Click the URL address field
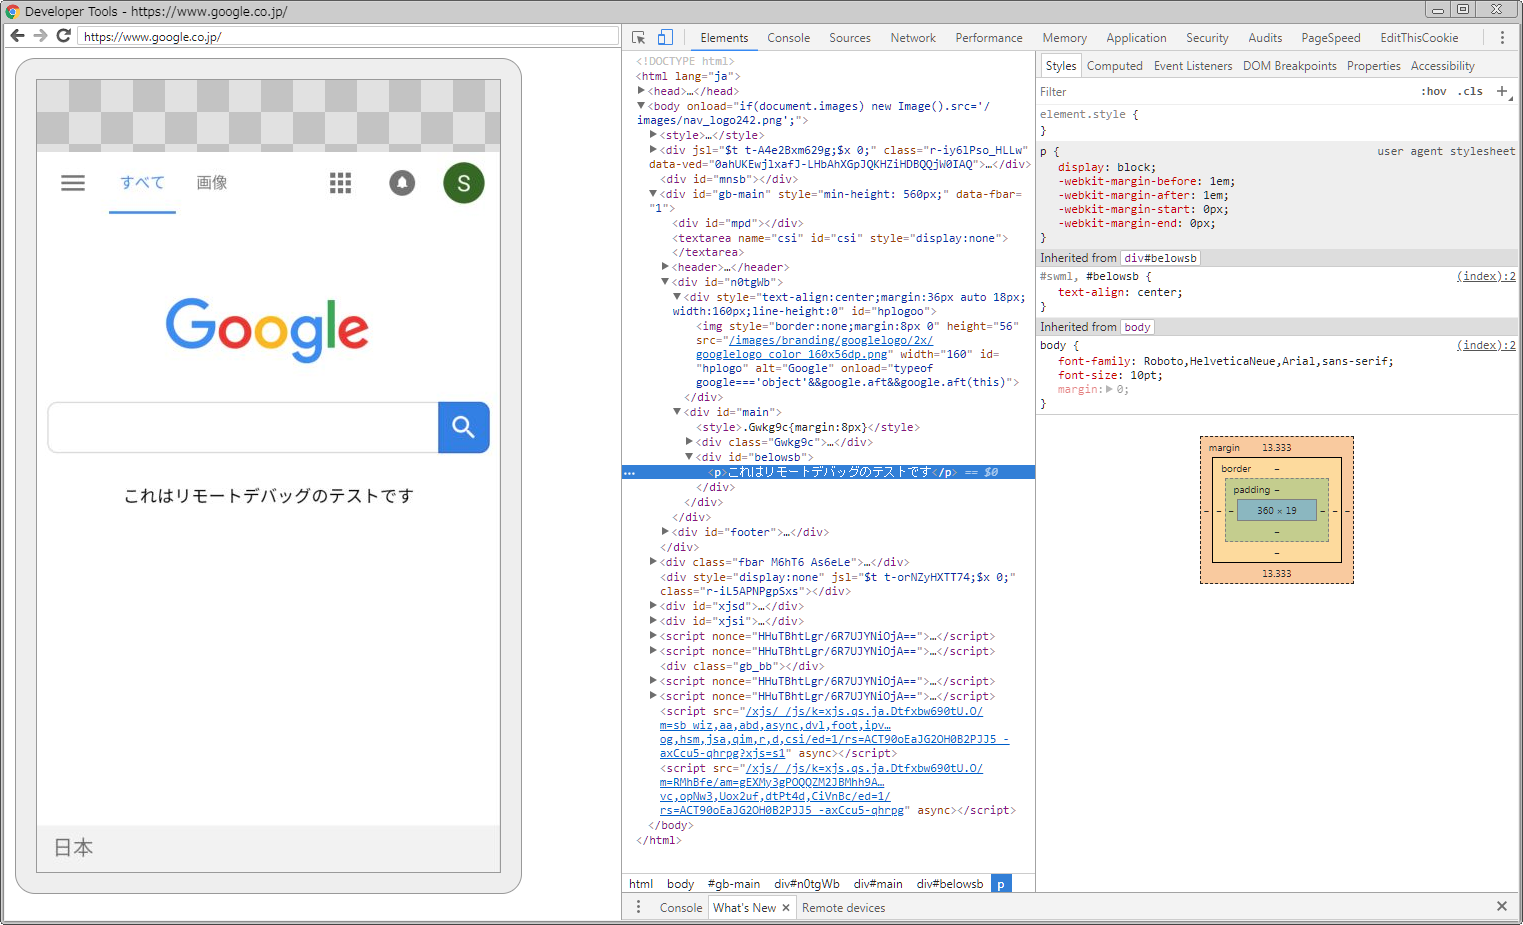1523x925 pixels. (x=348, y=36)
